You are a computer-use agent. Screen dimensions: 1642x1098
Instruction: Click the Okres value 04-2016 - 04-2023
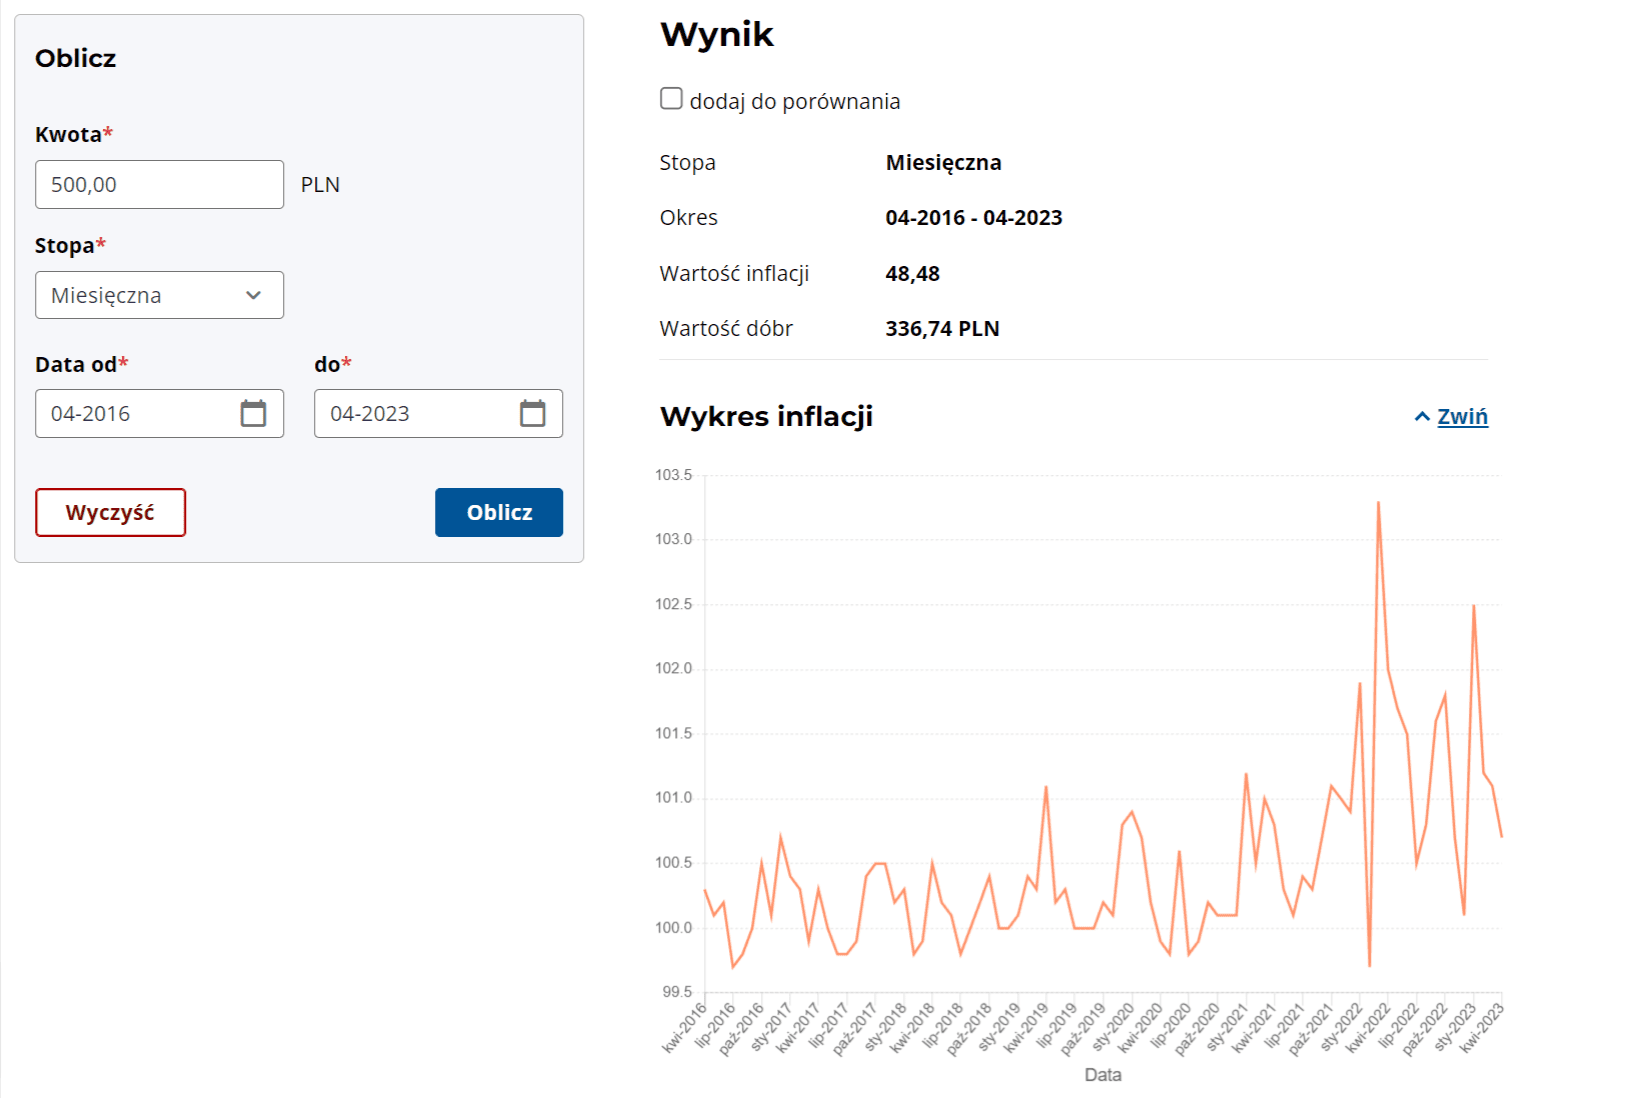point(974,217)
